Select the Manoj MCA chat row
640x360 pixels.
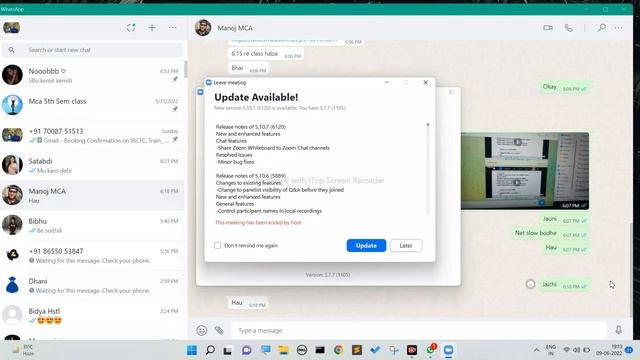(92, 195)
